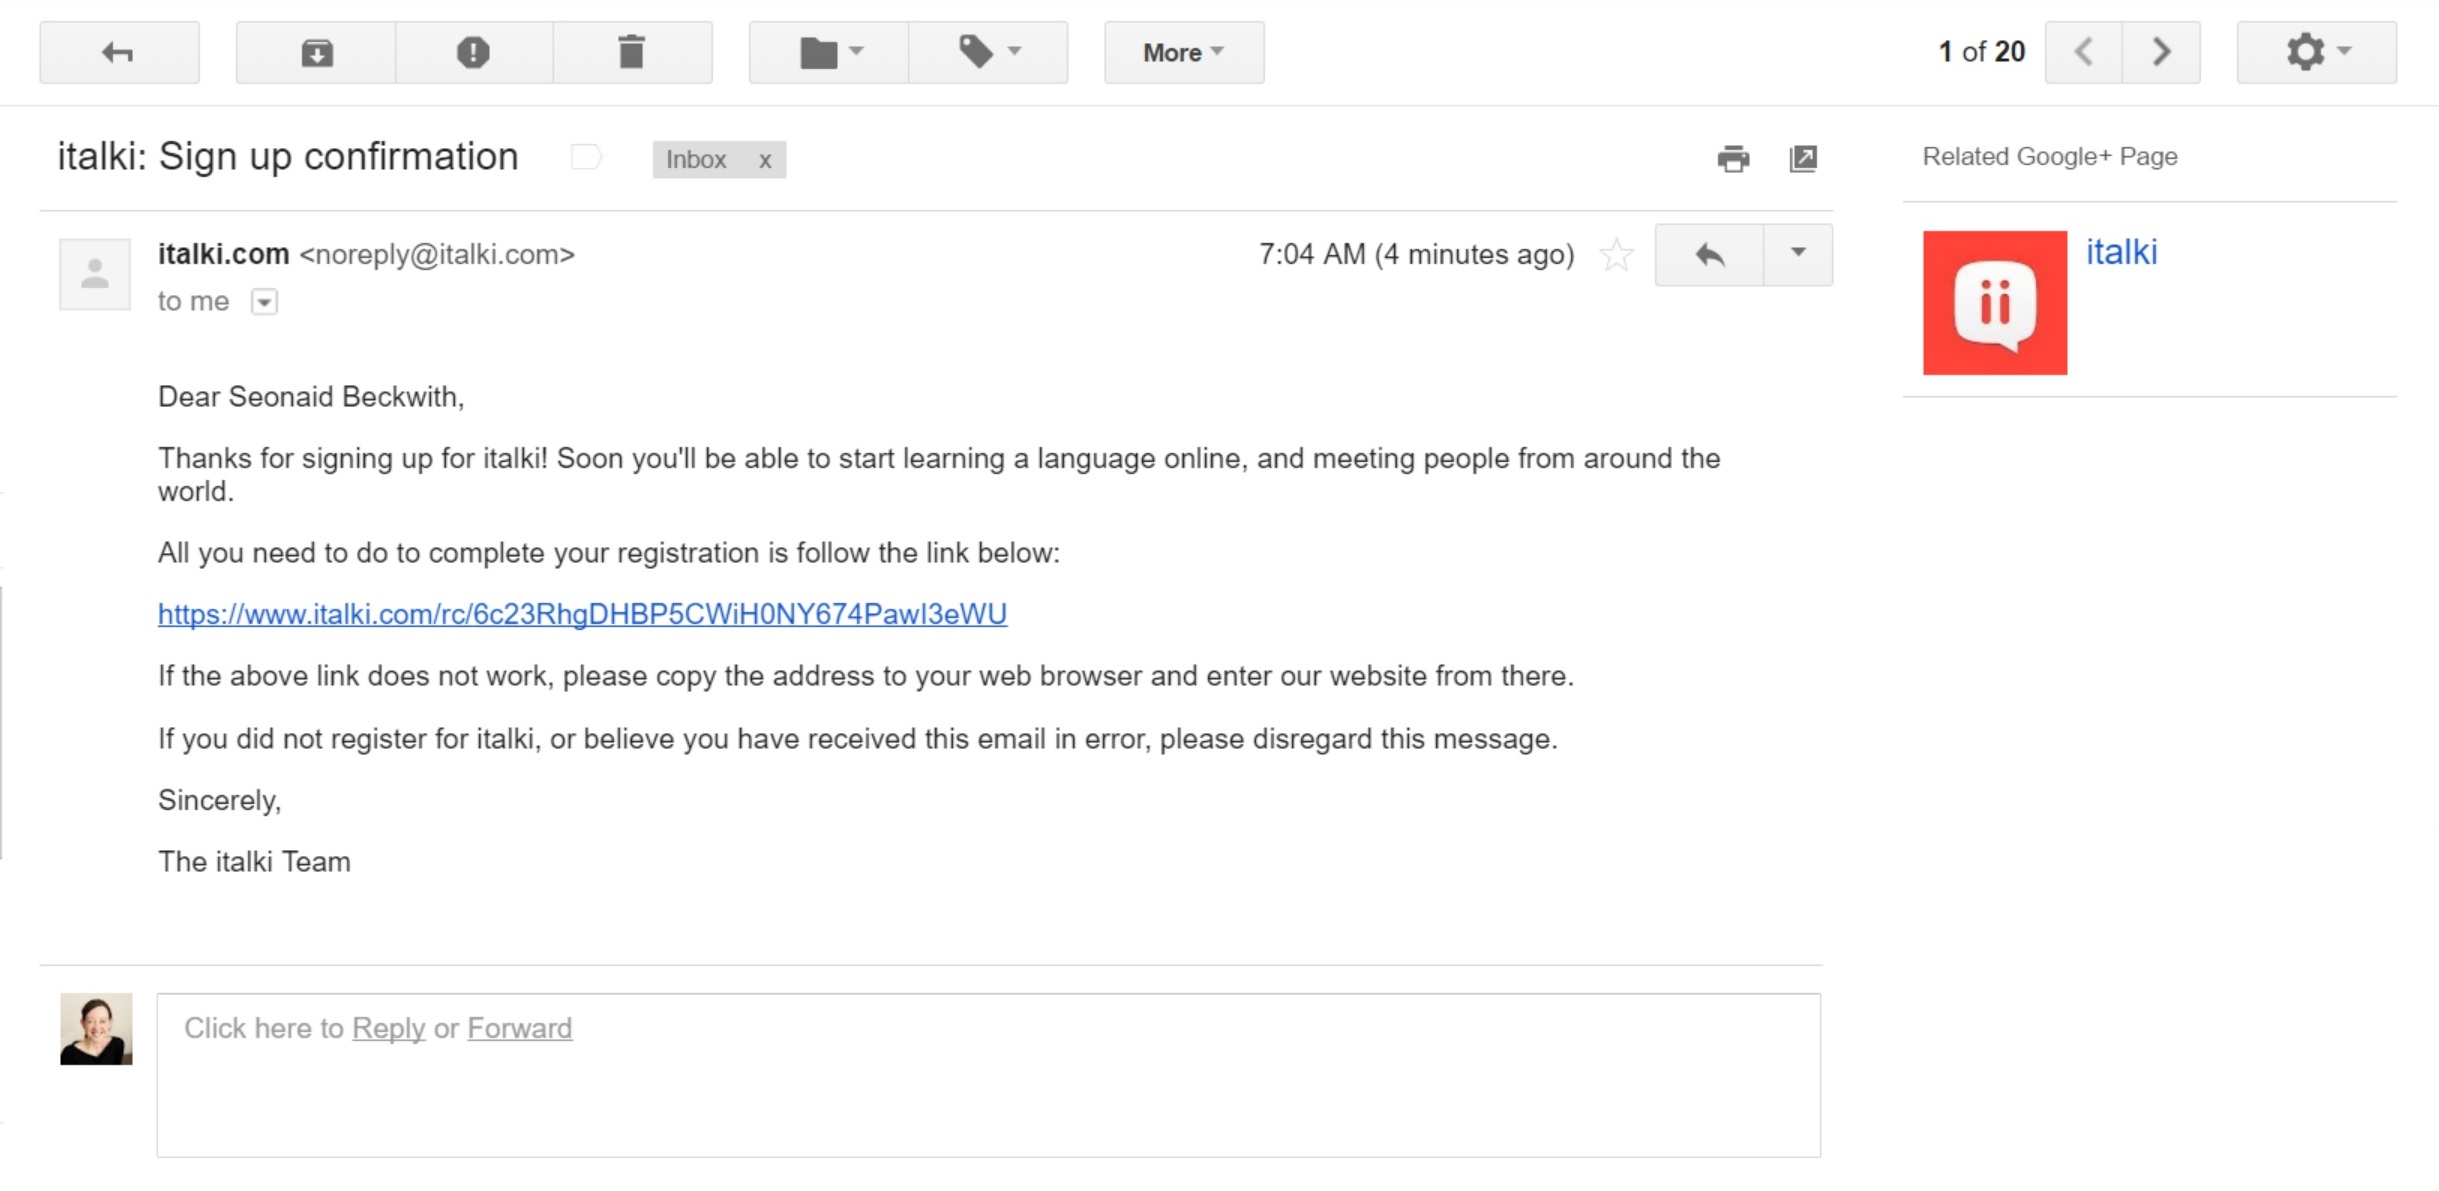Open the italki Google+ page thumbnail

pos(1994,303)
